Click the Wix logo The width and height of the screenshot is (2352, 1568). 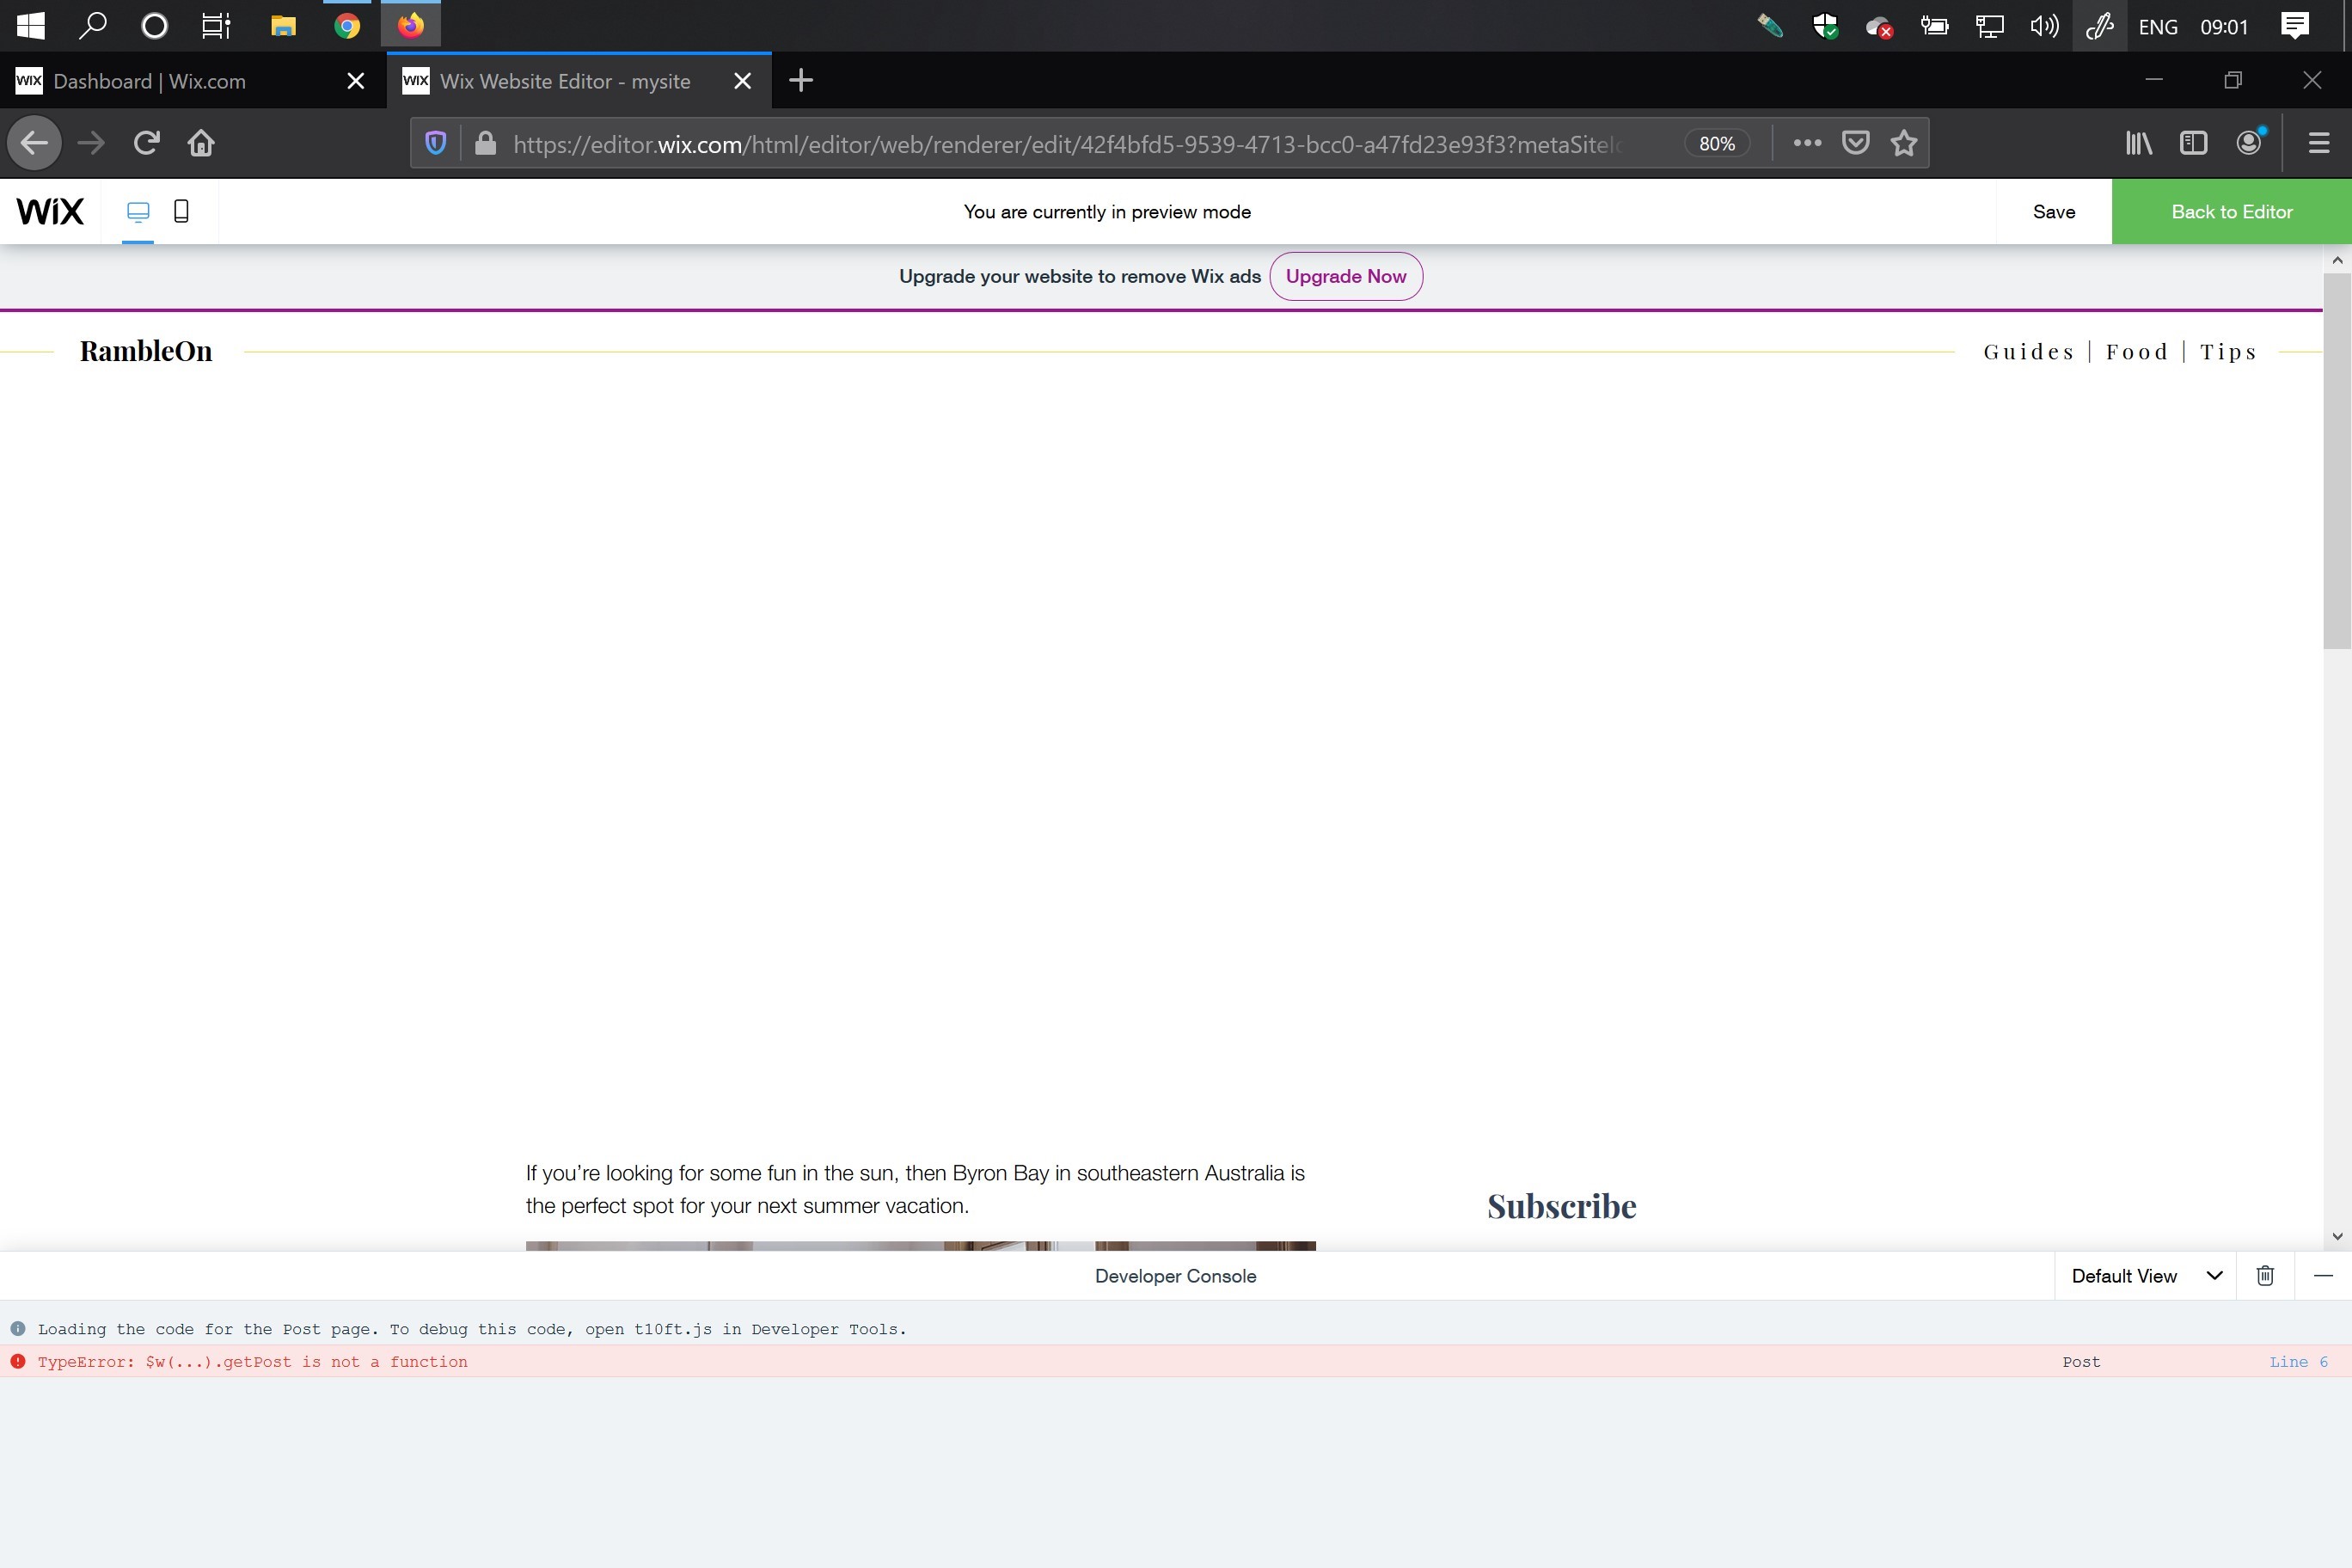50,211
